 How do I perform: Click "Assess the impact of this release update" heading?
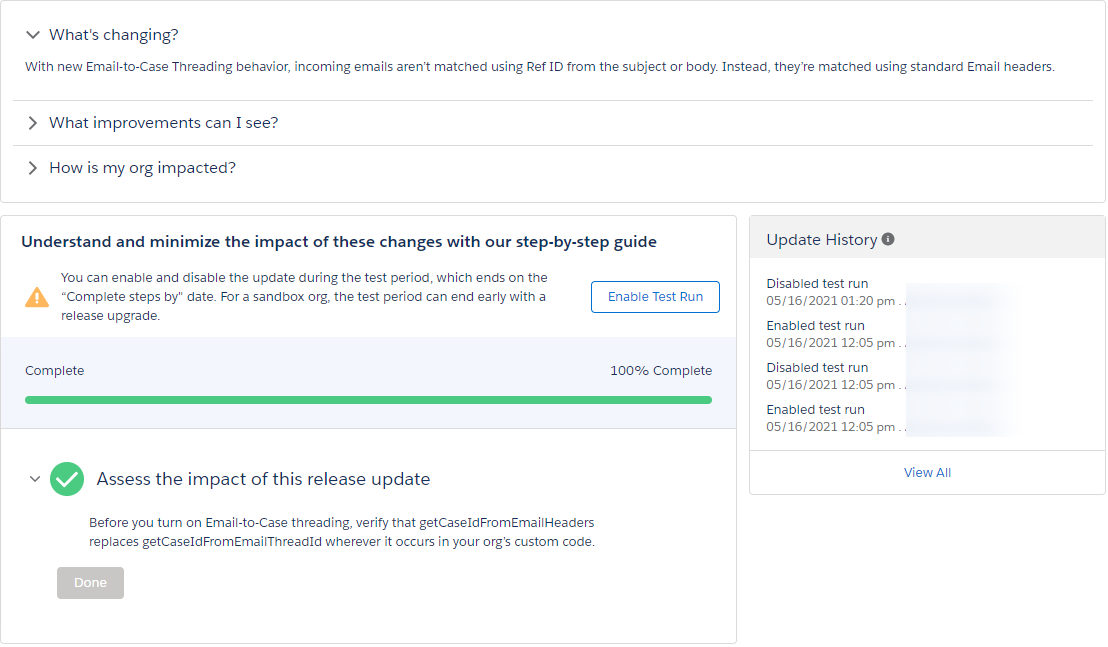click(263, 479)
